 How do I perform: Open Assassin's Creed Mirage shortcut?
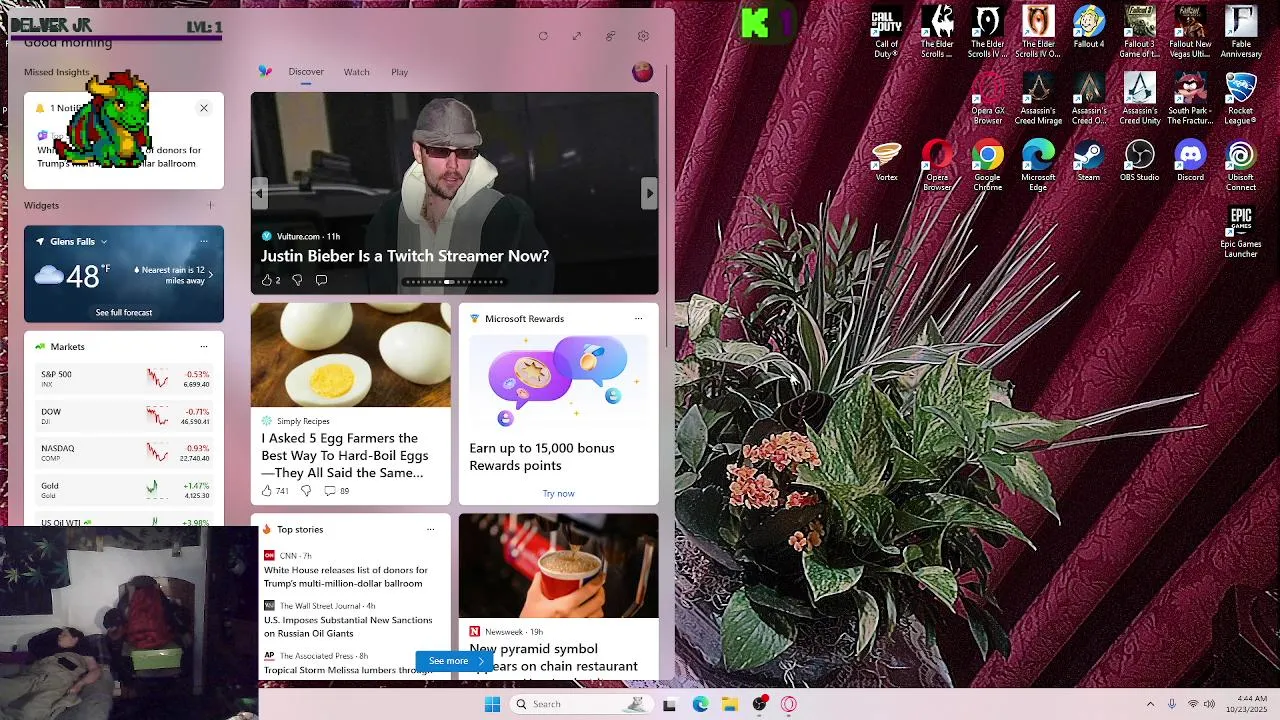coord(1038,99)
